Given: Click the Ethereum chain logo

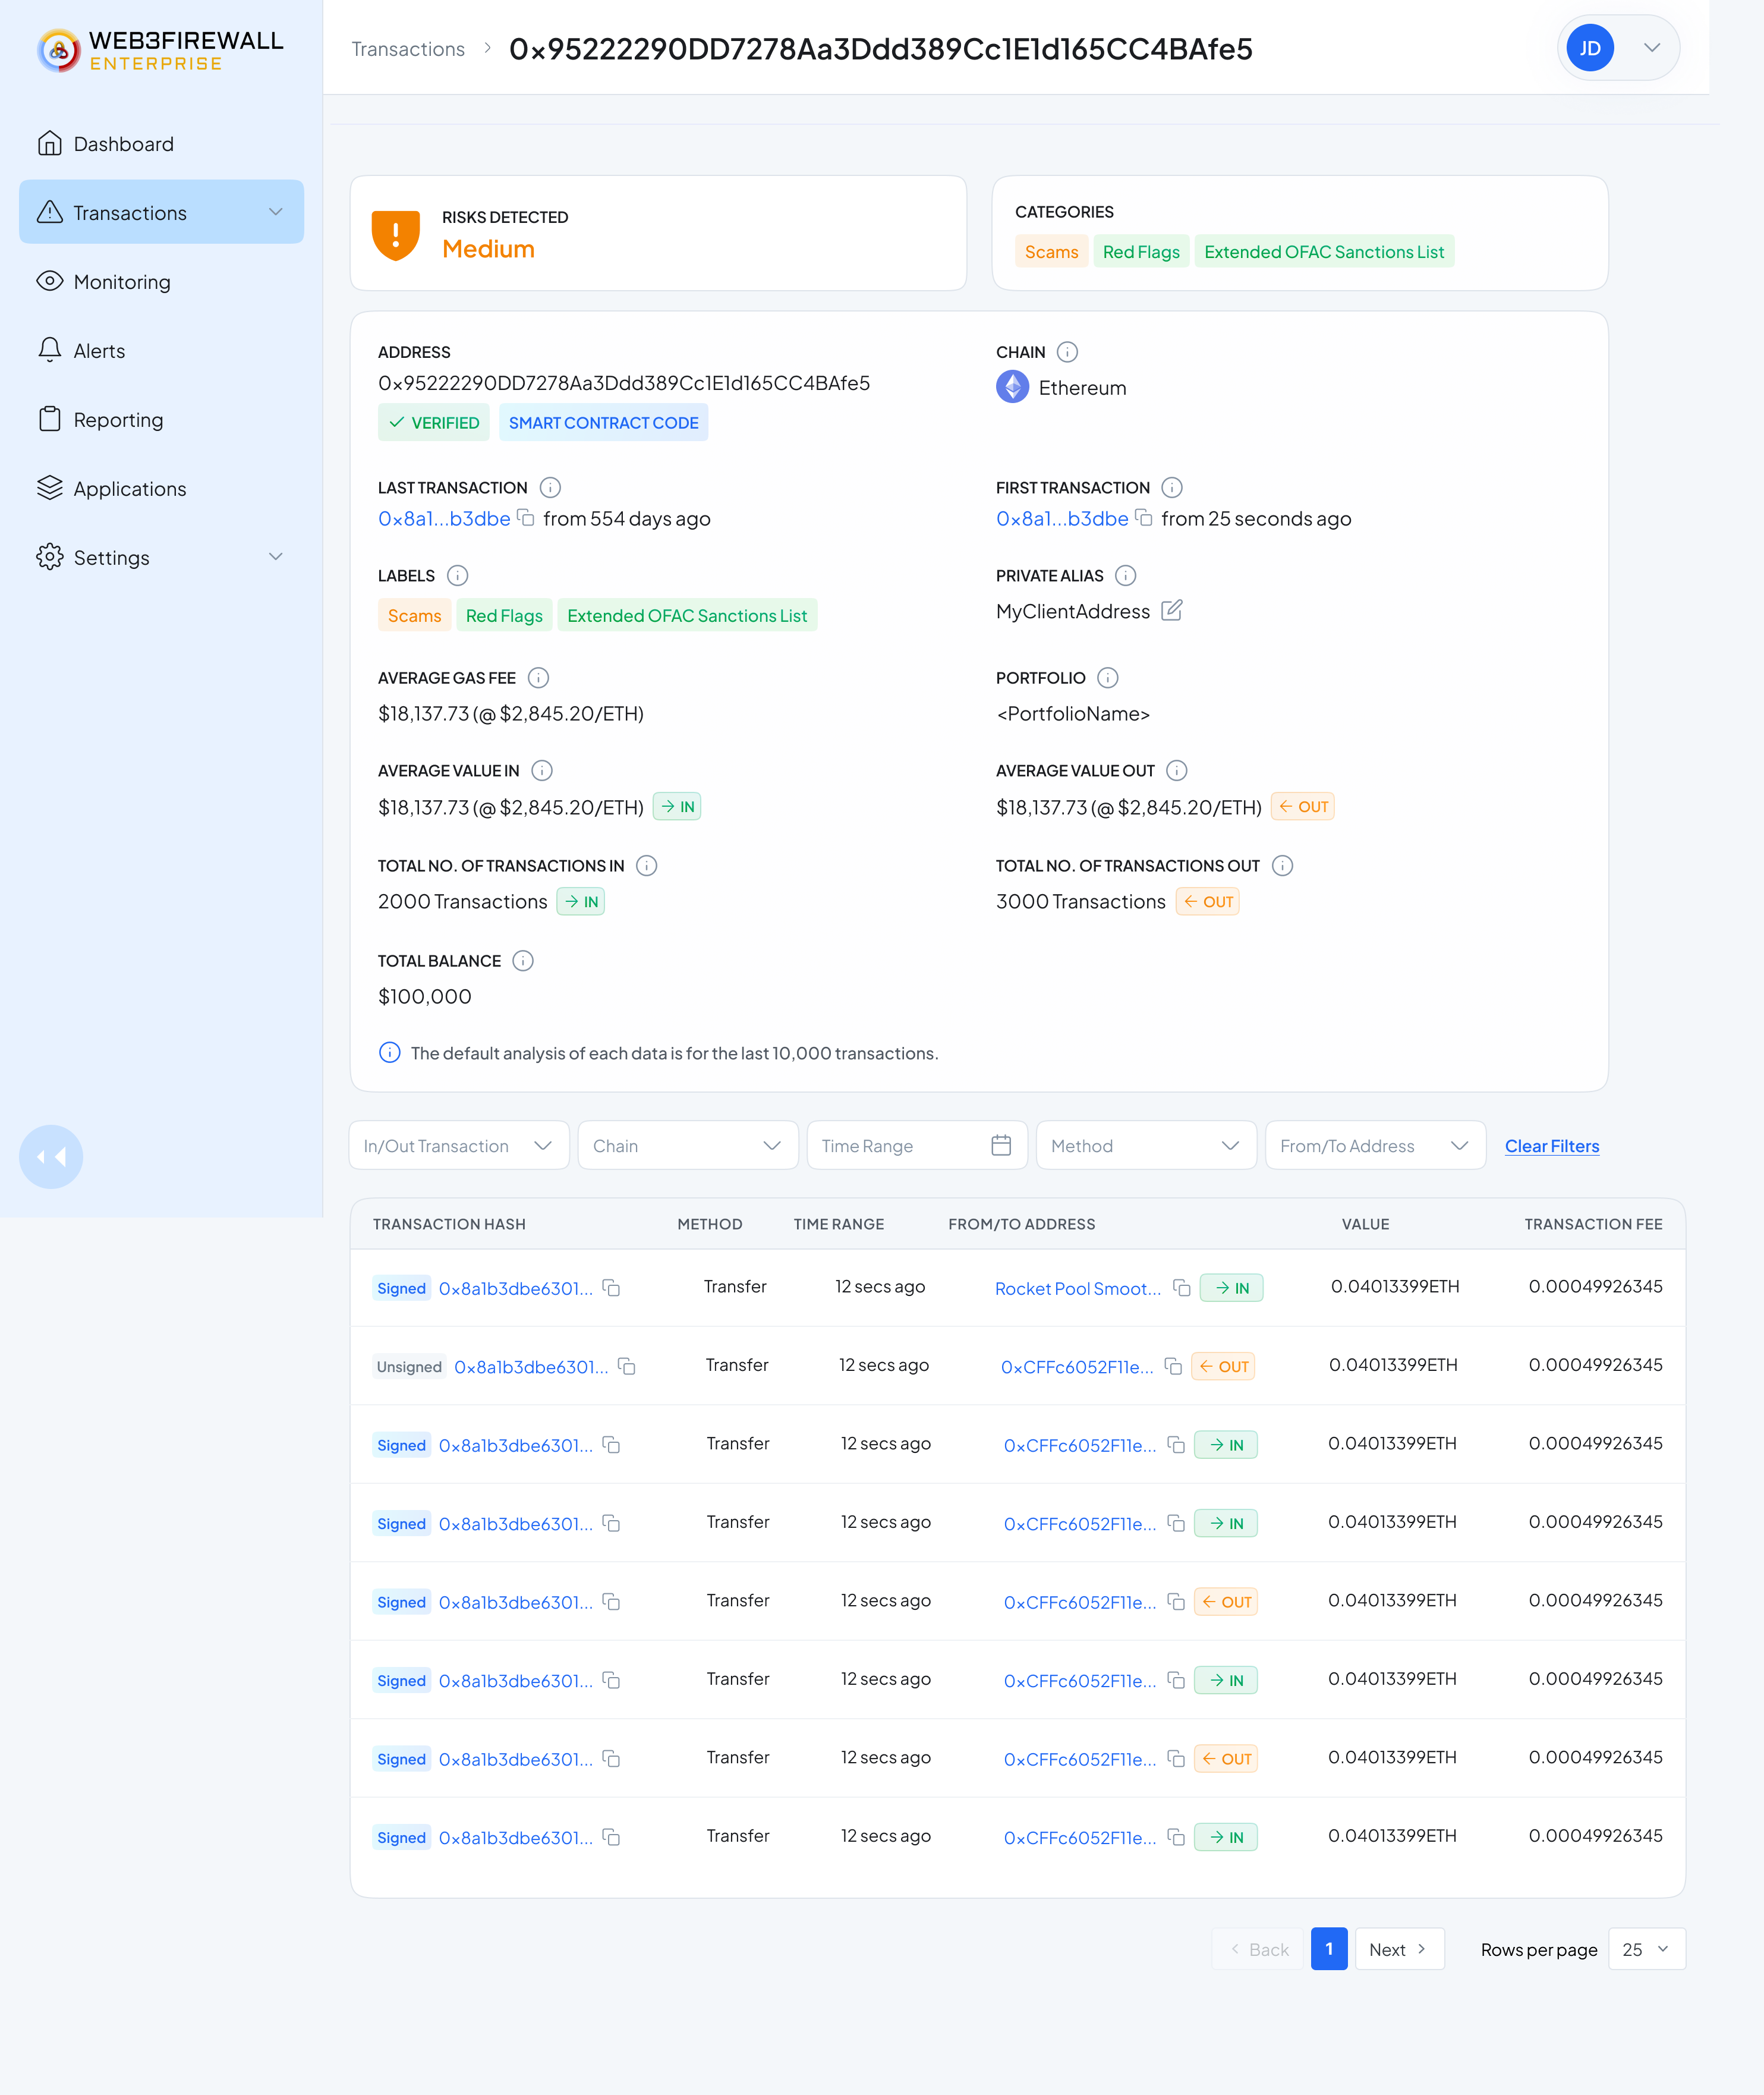Looking at the screenshot, I should point(1012,387).
